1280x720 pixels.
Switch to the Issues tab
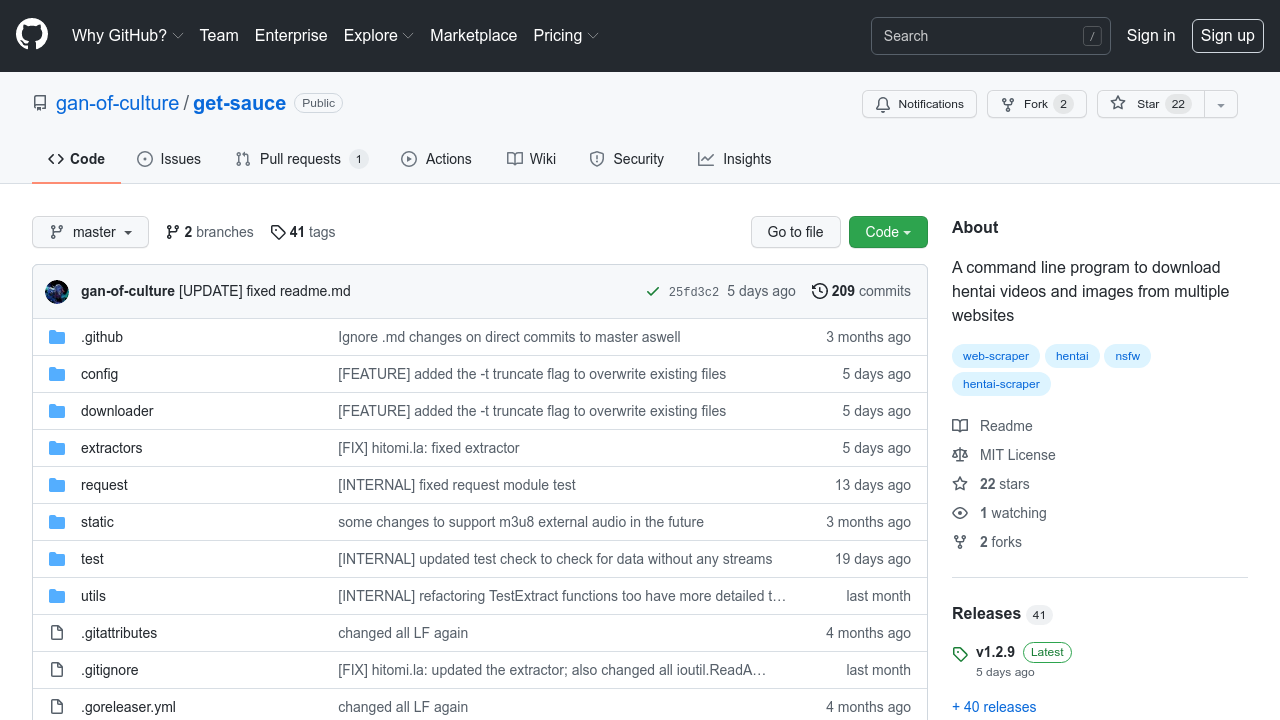point(169,159)
